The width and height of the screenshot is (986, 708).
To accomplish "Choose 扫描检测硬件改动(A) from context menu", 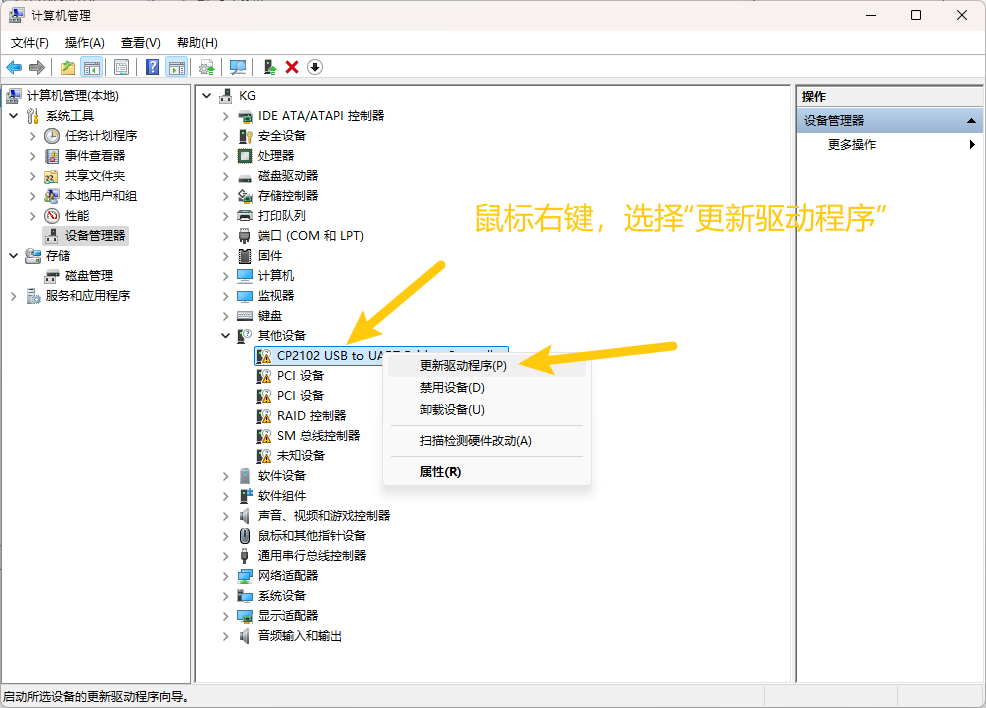I will point(487,441).
